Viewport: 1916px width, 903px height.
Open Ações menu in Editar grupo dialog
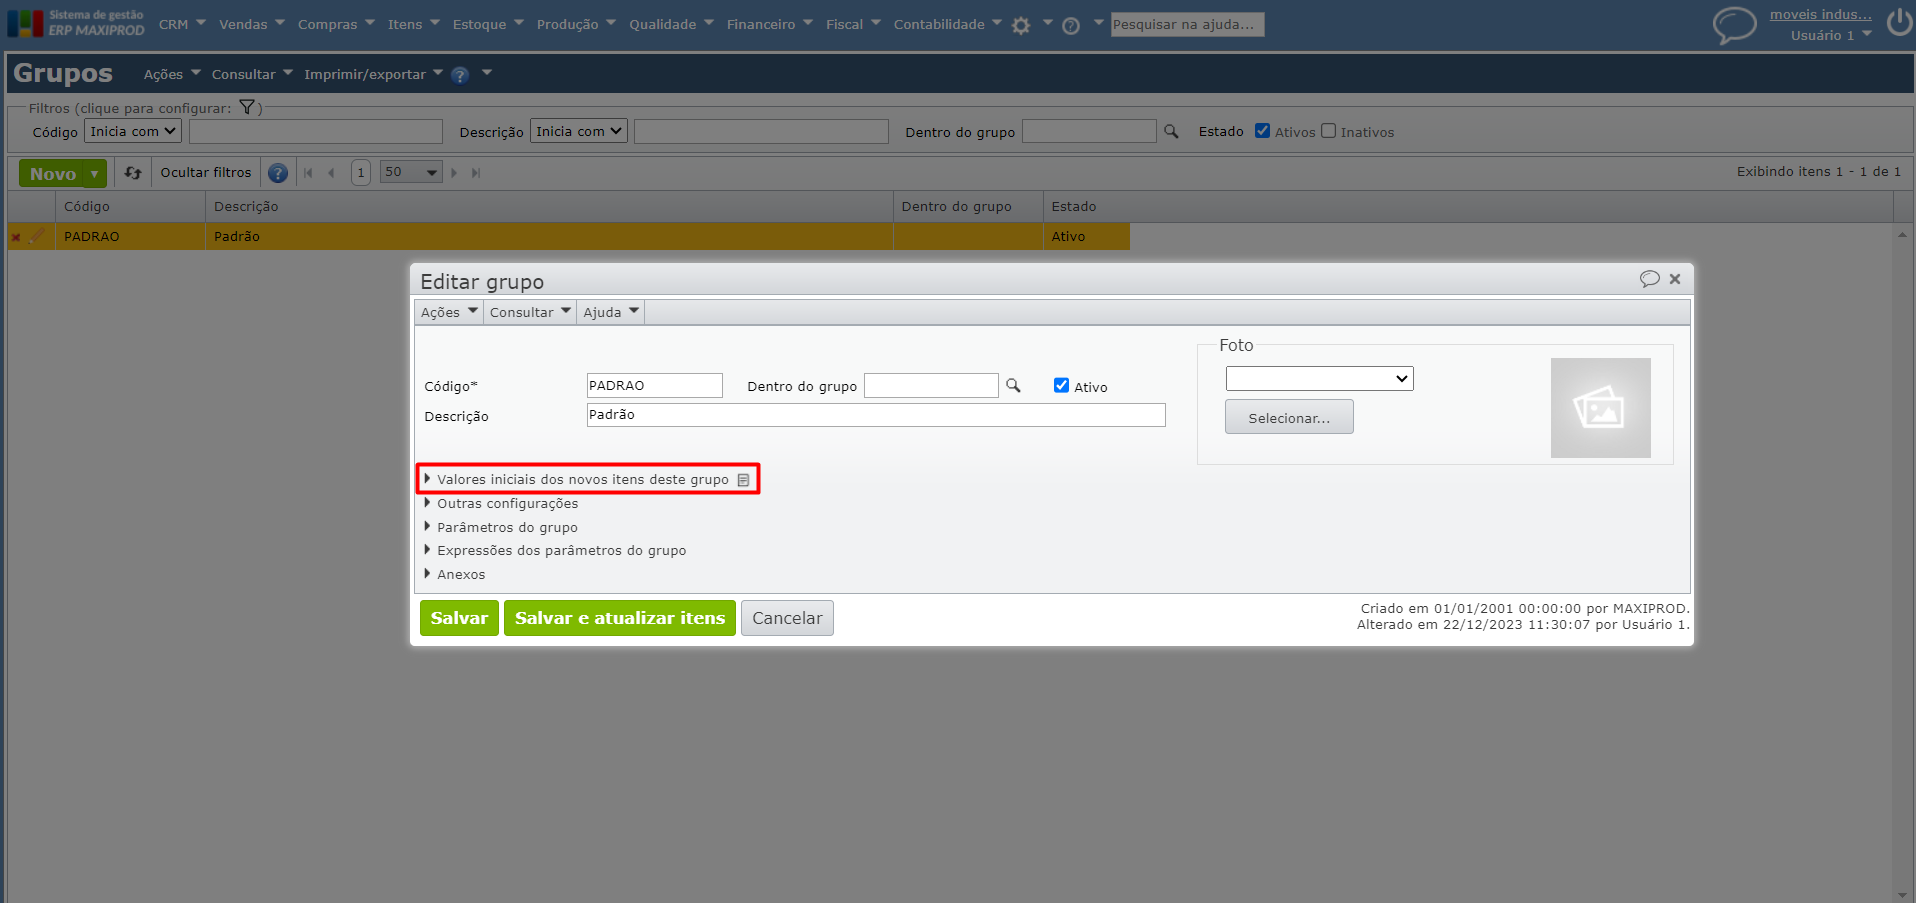point(449,312)
